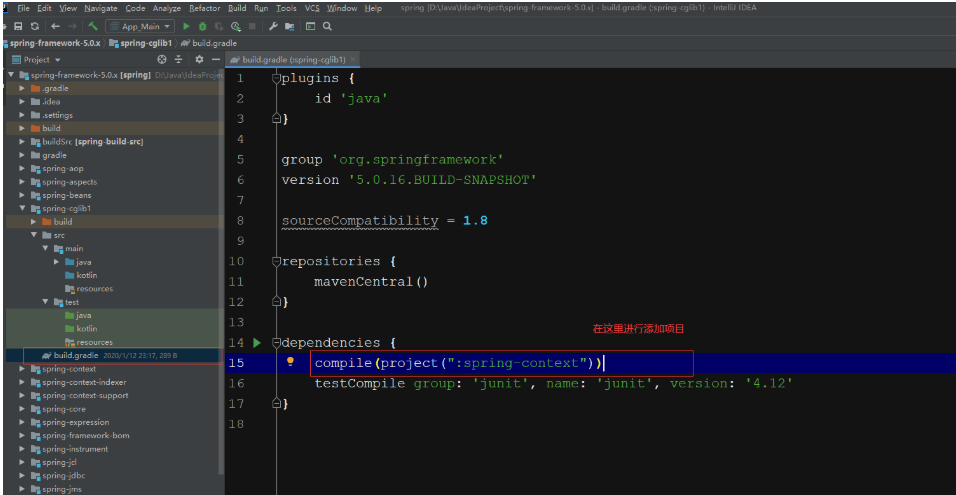Open Project panel gear options
This screenshot has width=956, height=495.
click(199, 60)
